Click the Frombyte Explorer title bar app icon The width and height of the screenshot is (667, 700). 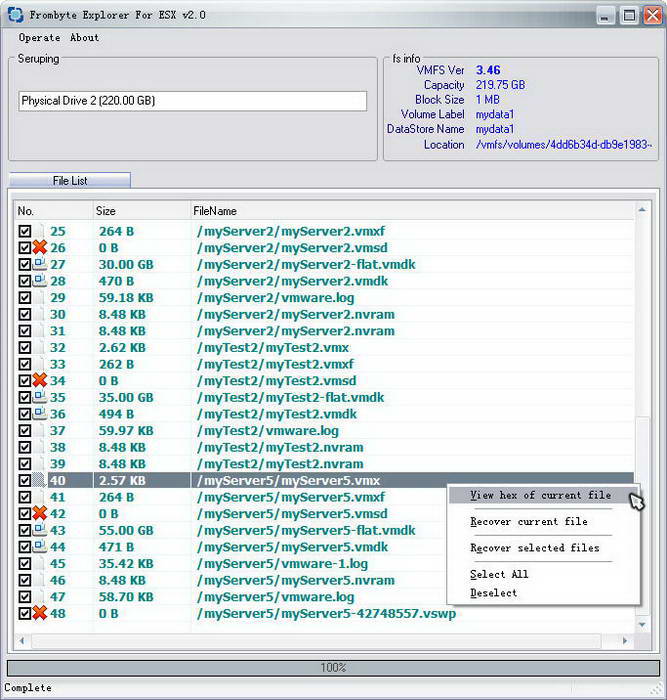(x=15, y=15)
